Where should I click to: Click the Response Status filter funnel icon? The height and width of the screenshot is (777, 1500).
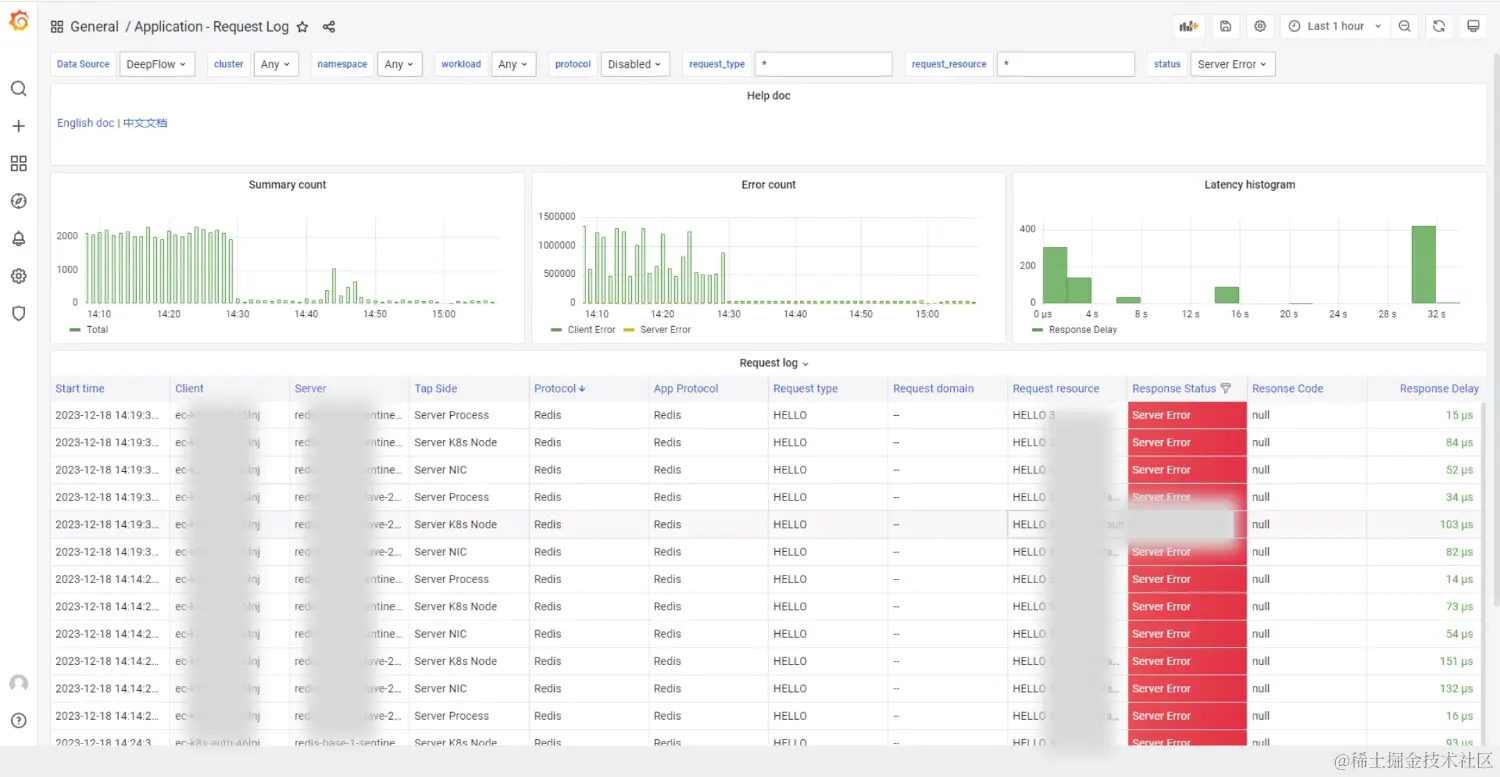pyautogui.click(x=1225, y=389)
